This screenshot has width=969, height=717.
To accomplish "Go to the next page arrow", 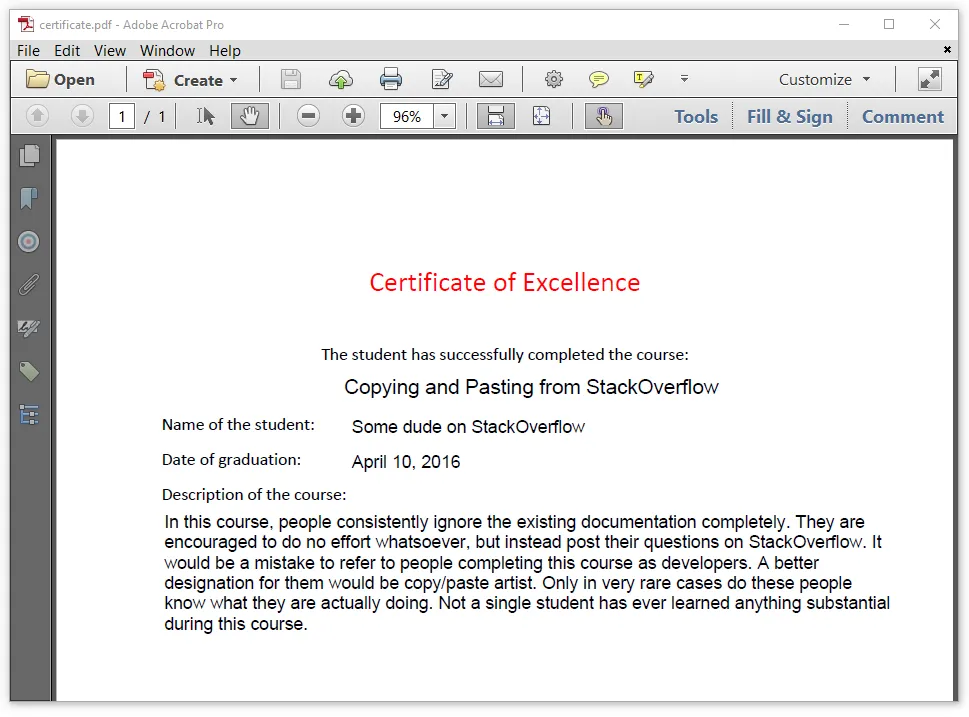I will 82,116.
